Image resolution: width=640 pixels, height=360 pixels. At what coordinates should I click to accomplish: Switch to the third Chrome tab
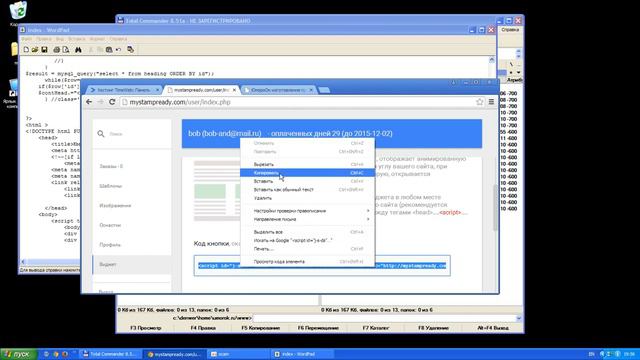(279, 90)
